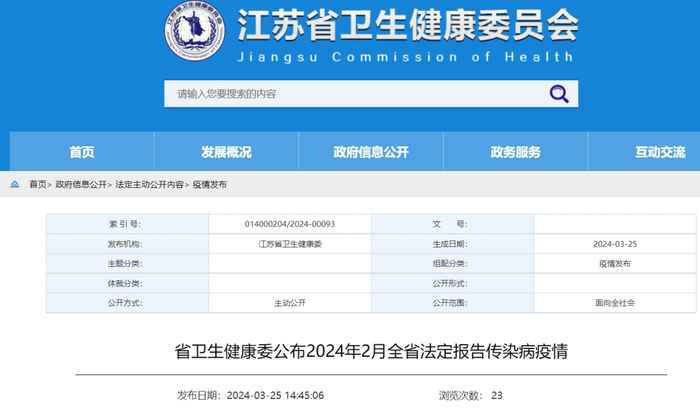This screenshot has width=700, height=410.
Task: Click the site title 江苏省卫生健康委员会
Action: tap(408, 25)
